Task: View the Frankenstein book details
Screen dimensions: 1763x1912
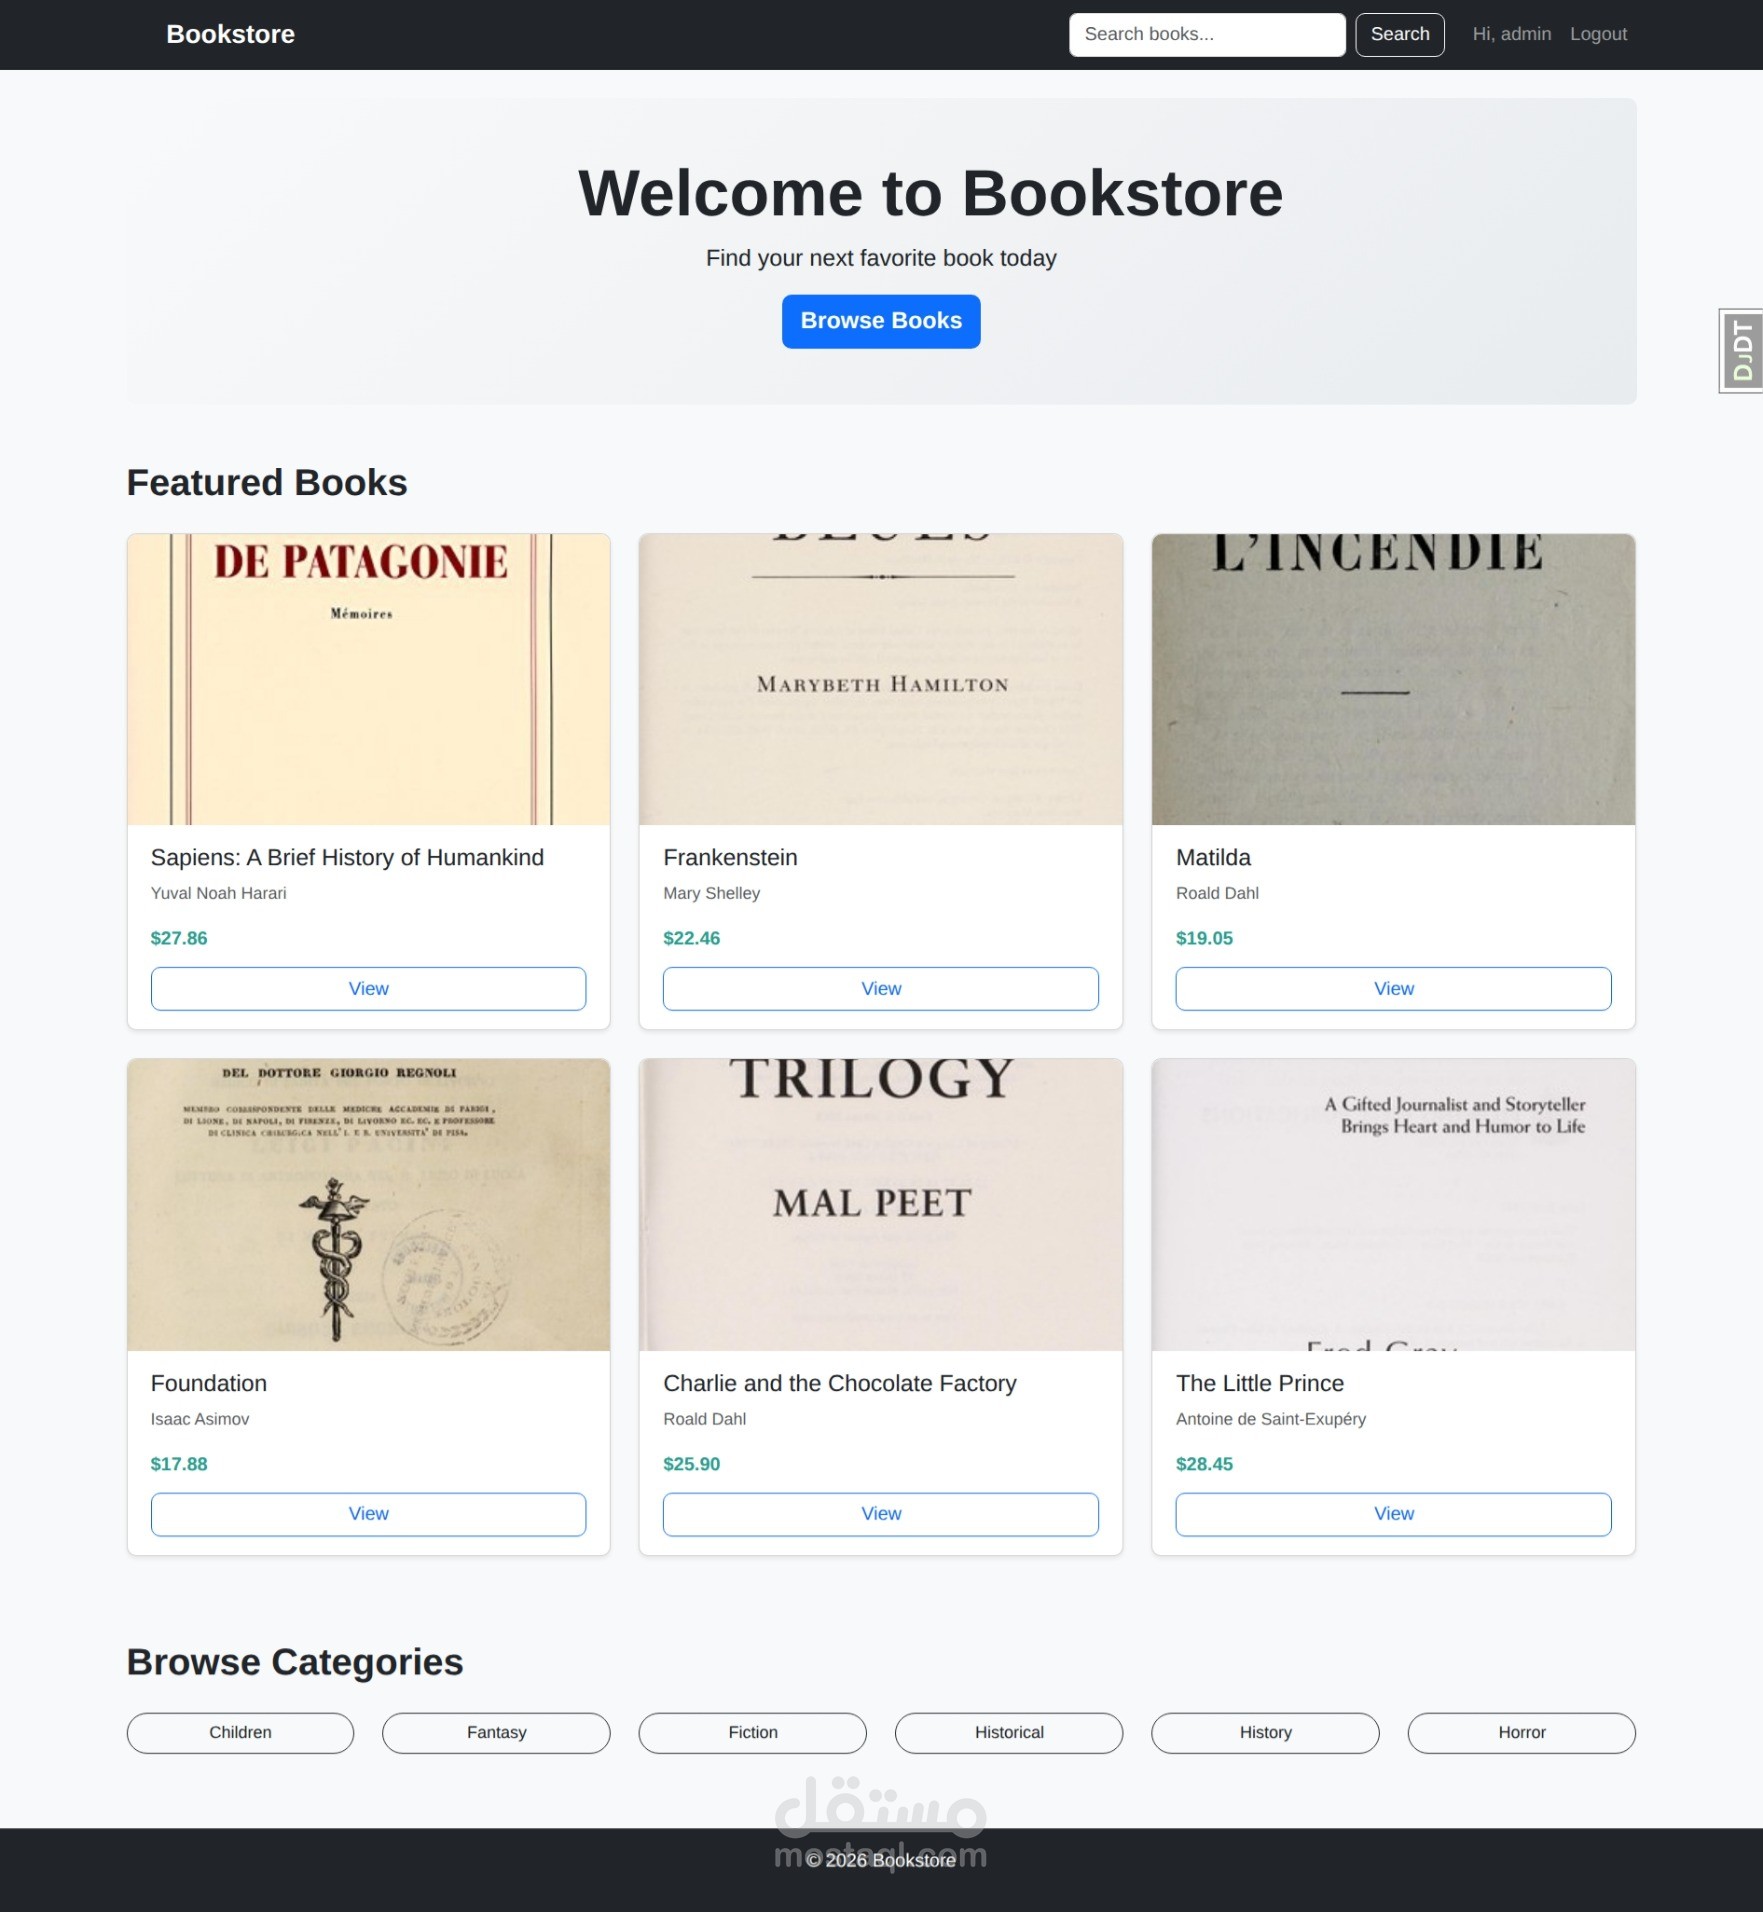Action: [881, 988]
